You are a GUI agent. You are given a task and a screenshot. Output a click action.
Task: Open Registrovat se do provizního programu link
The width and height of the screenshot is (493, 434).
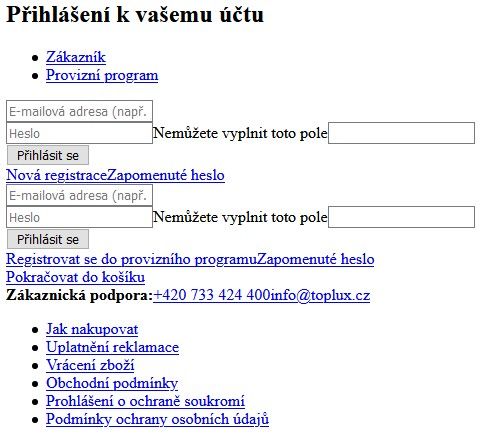(131, 259)
